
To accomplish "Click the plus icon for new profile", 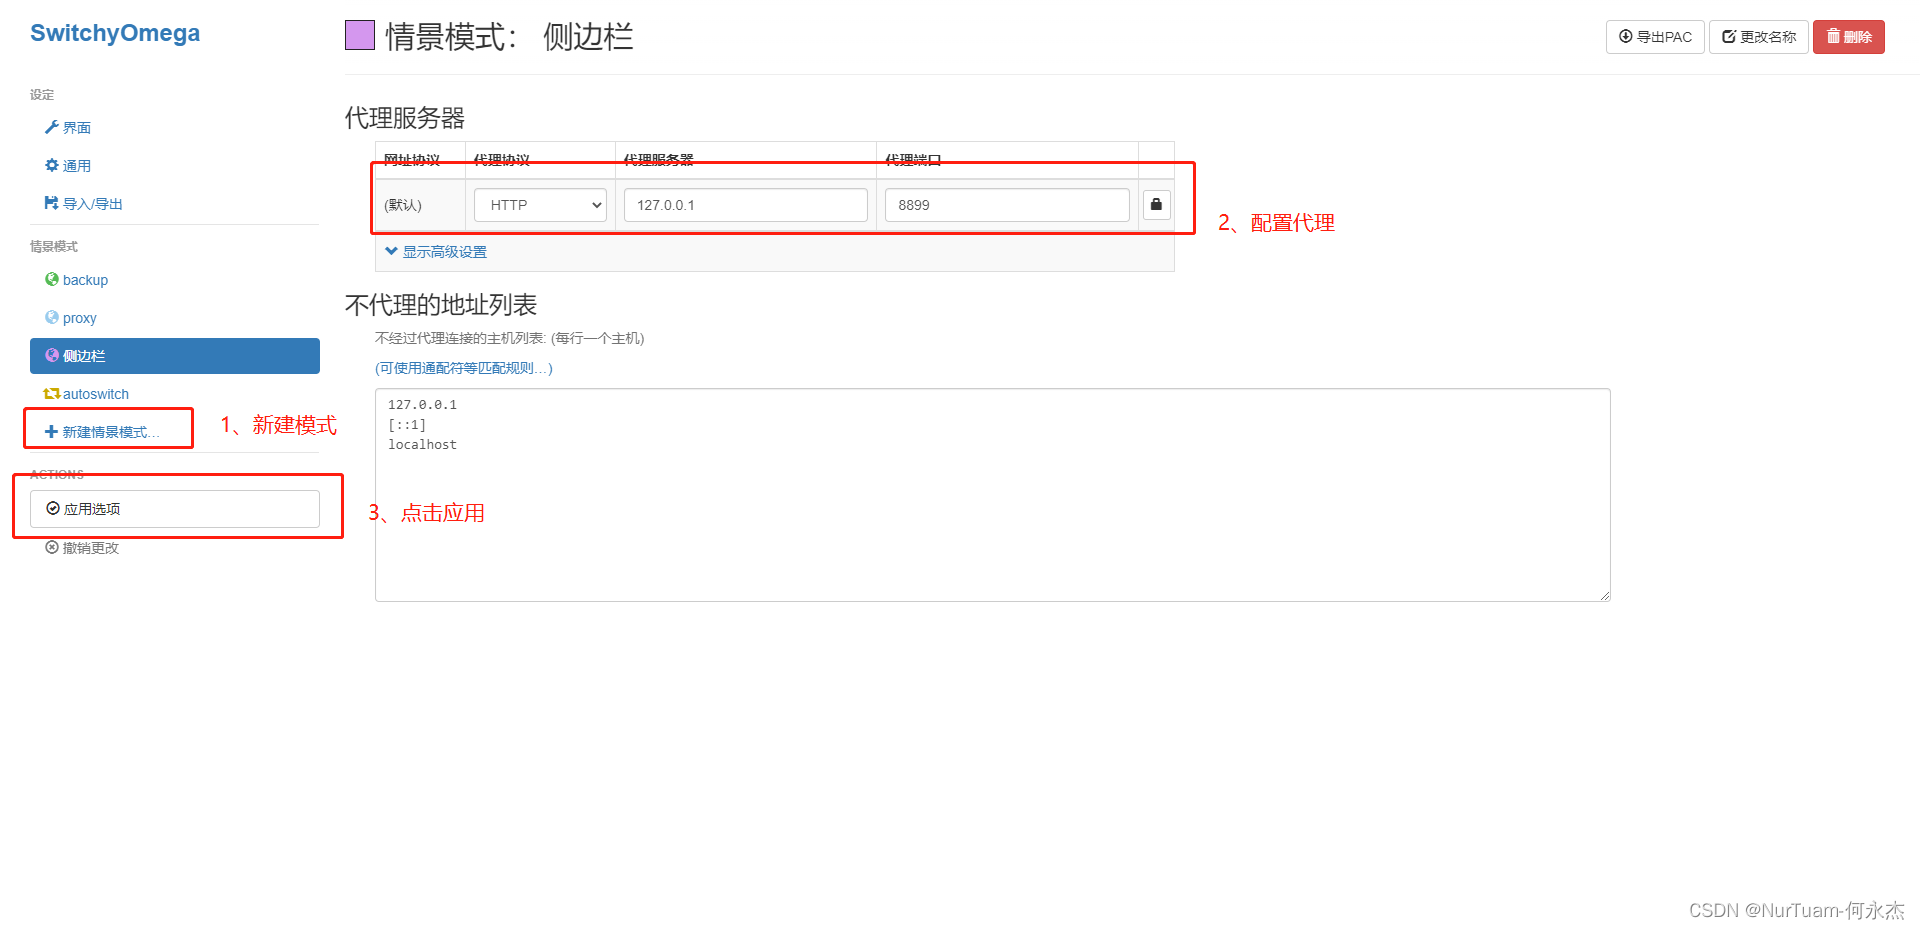I will [x=52, y=431].
